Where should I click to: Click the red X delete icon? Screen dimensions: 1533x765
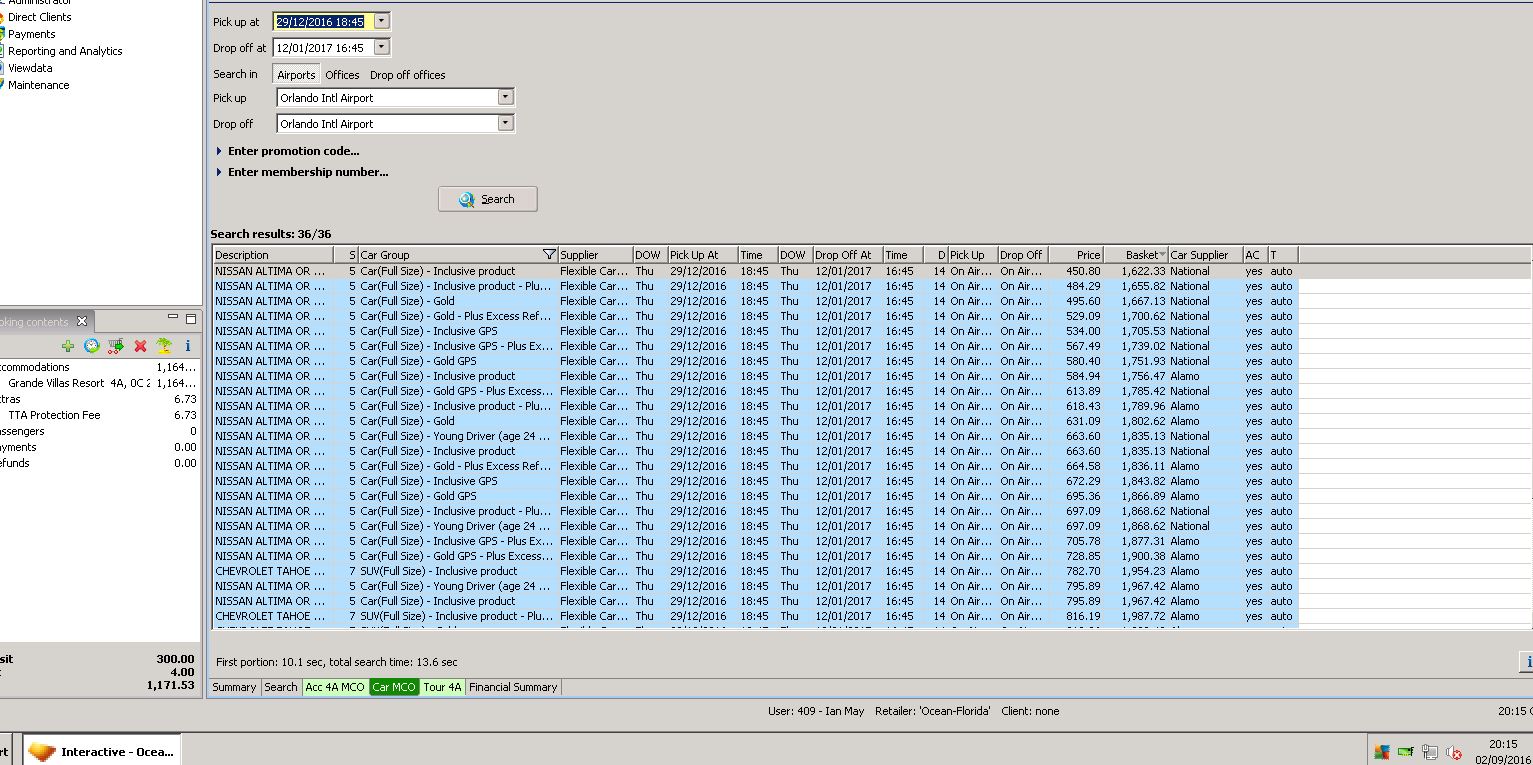click(x=140, y=346)
